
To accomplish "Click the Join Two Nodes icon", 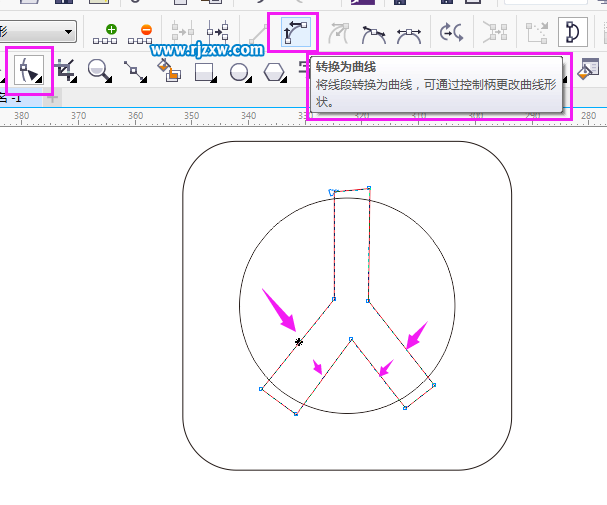I will 183,32.
